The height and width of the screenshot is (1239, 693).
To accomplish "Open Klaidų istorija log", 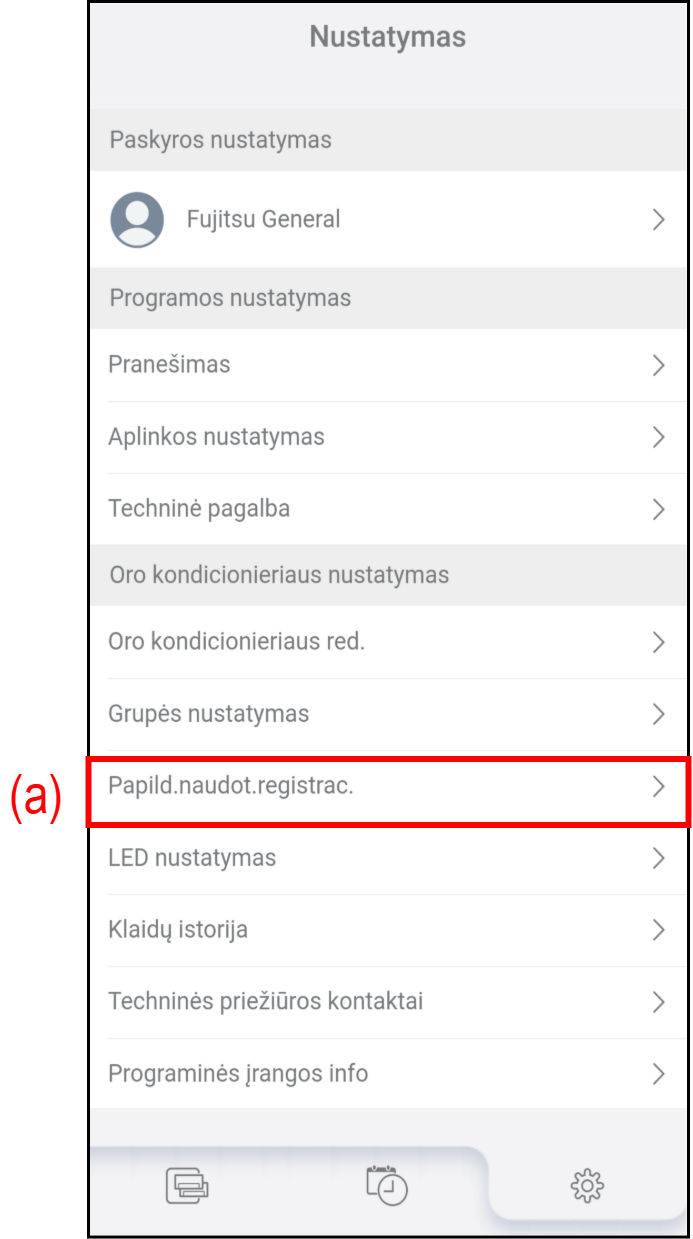I will click(x=388, y=930).
